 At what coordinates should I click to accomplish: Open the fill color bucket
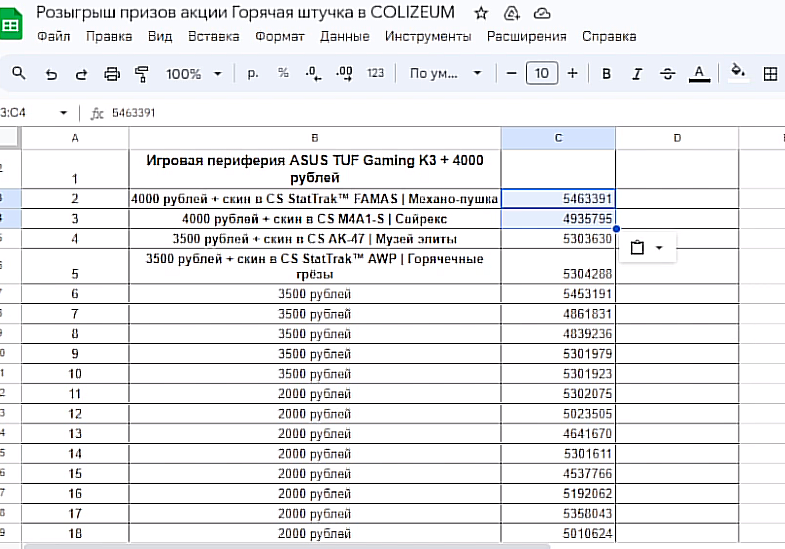[x=738, y=73]
